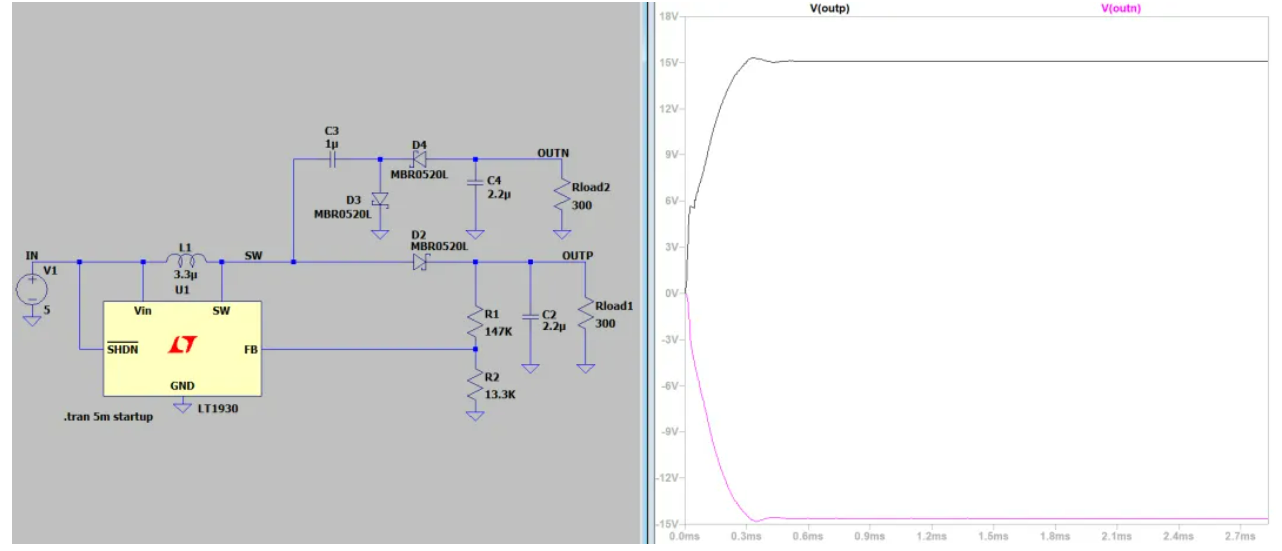Click the OUTP net label

577,255
